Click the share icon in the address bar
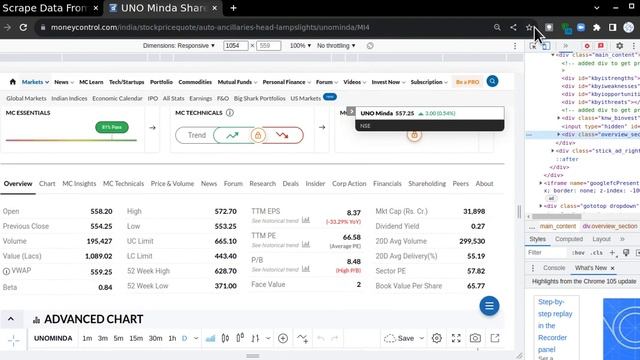The image size is (640, 360). click(x=513, y=27)
